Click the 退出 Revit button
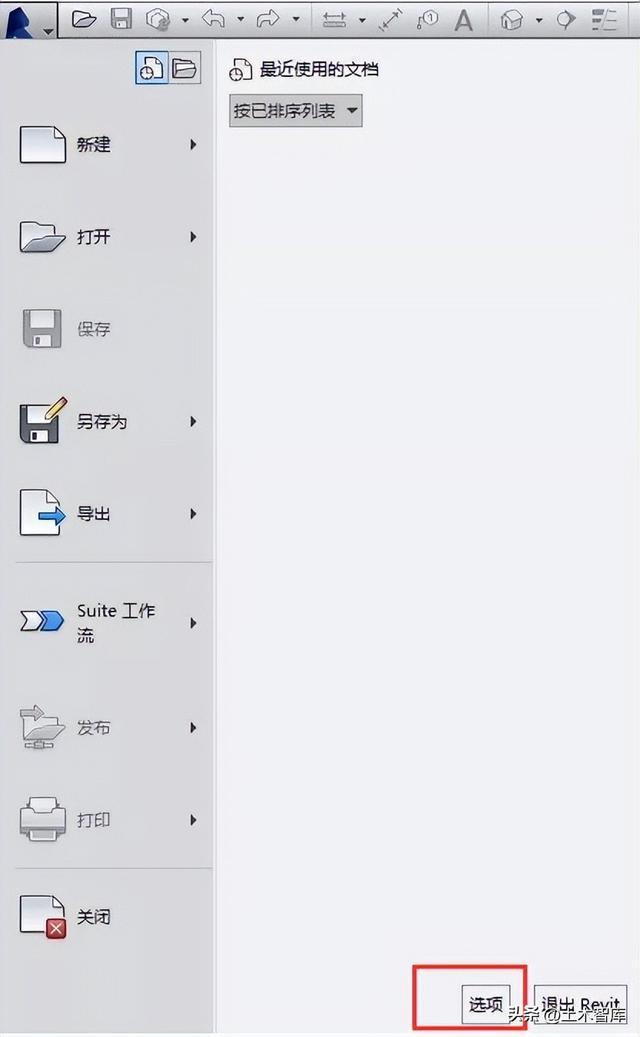 (580, 1004)
